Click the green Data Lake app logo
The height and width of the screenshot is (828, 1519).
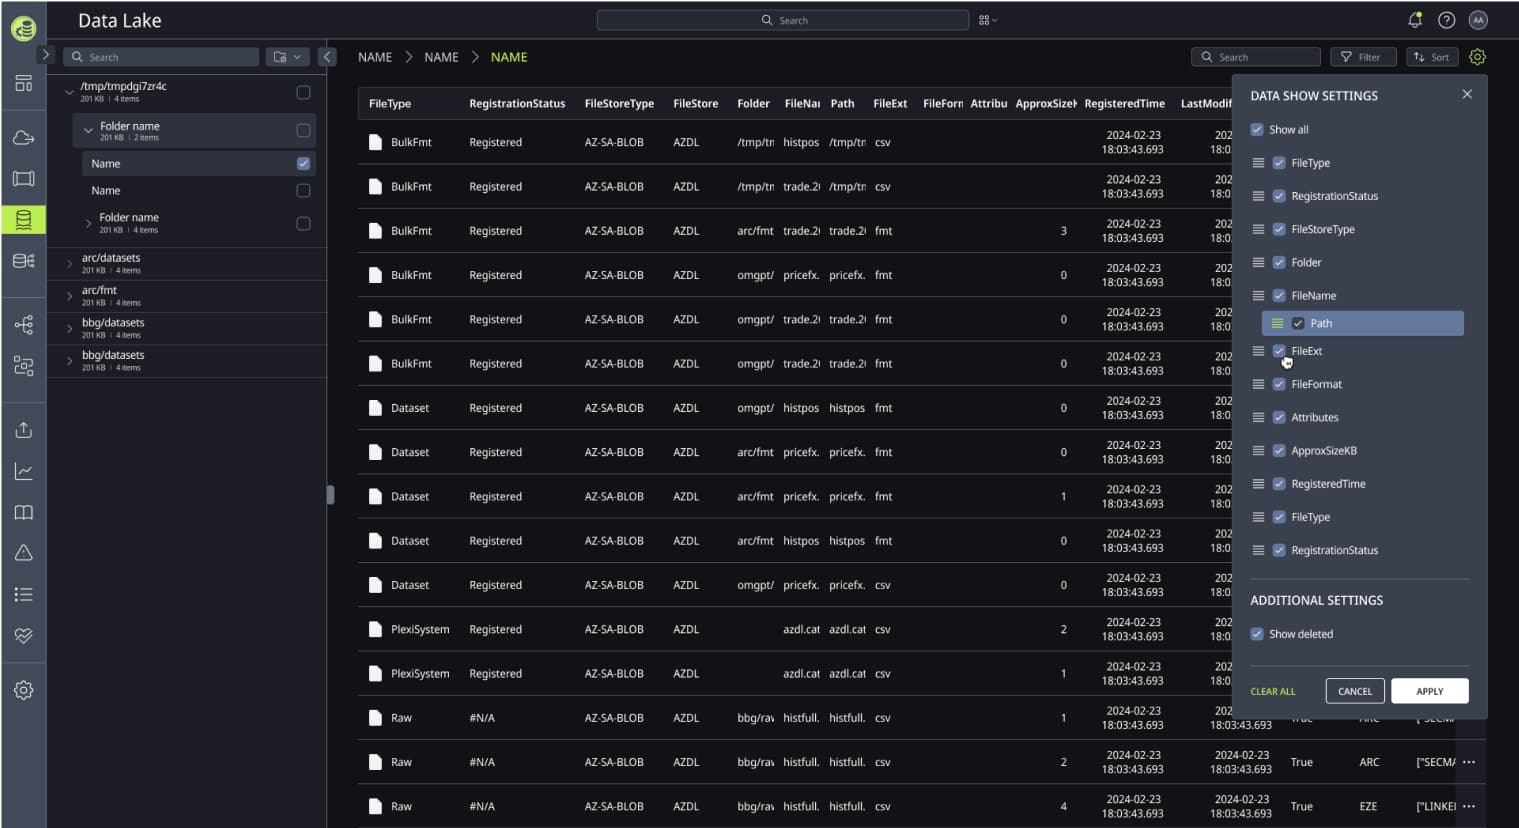24,29
